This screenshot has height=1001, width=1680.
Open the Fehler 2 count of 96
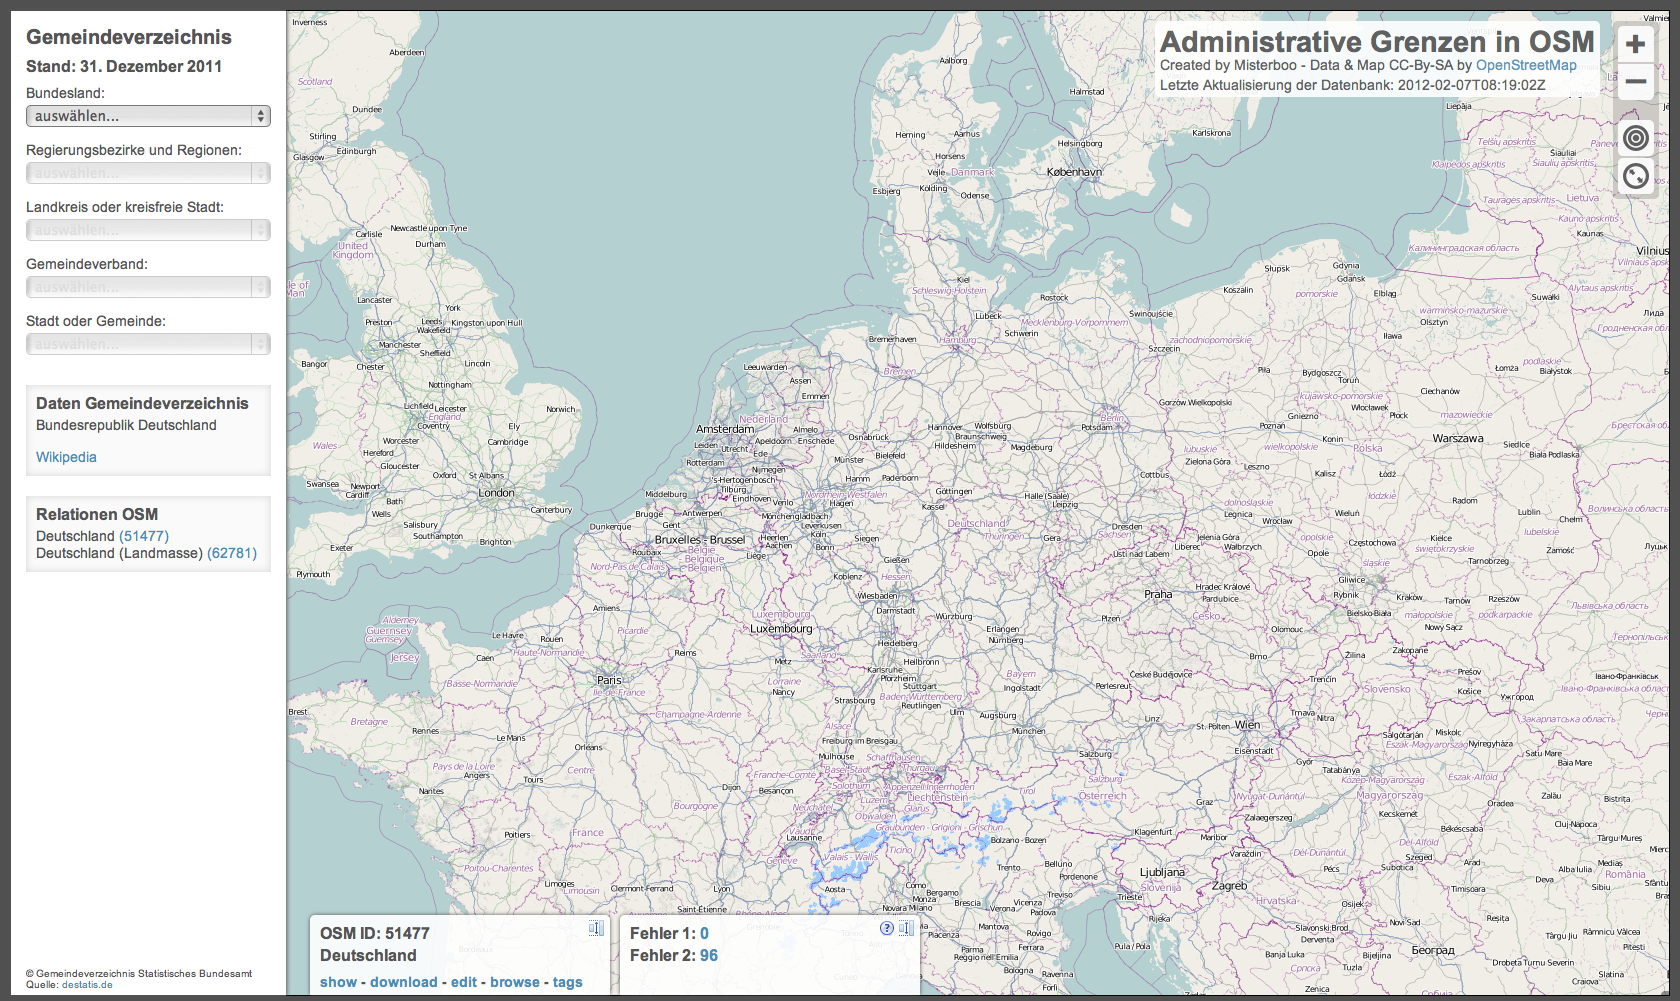(708, 955)
